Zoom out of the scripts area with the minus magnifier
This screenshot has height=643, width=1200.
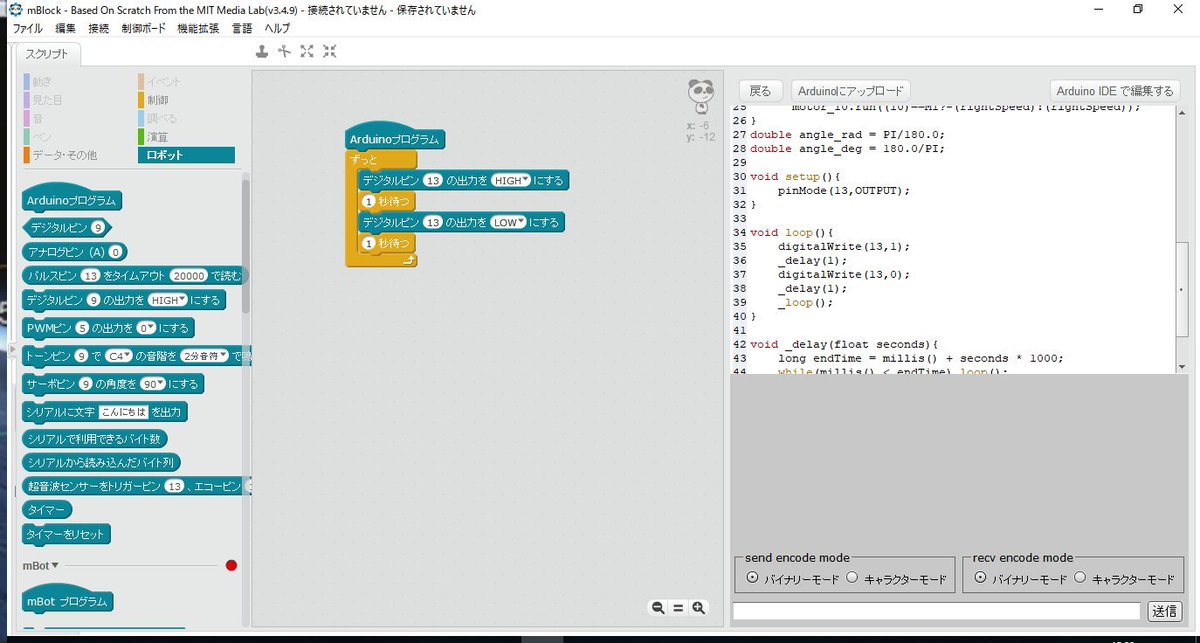pyautogui.click(x=658, y=607)
